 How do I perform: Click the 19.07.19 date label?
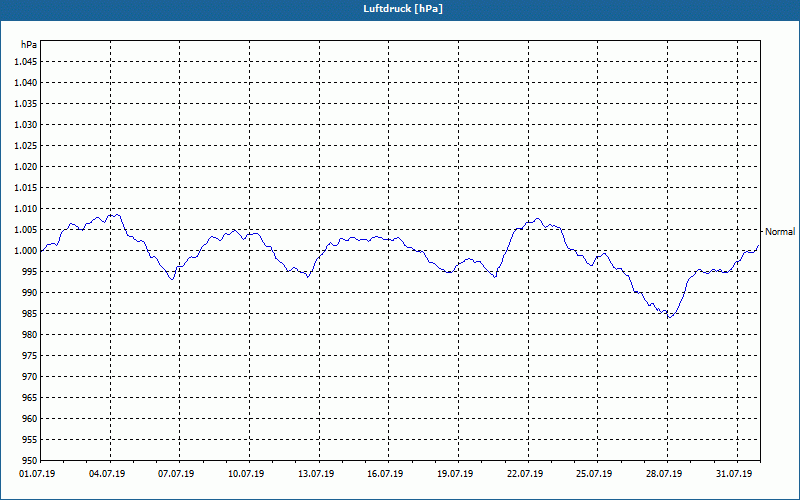[455, 474]
